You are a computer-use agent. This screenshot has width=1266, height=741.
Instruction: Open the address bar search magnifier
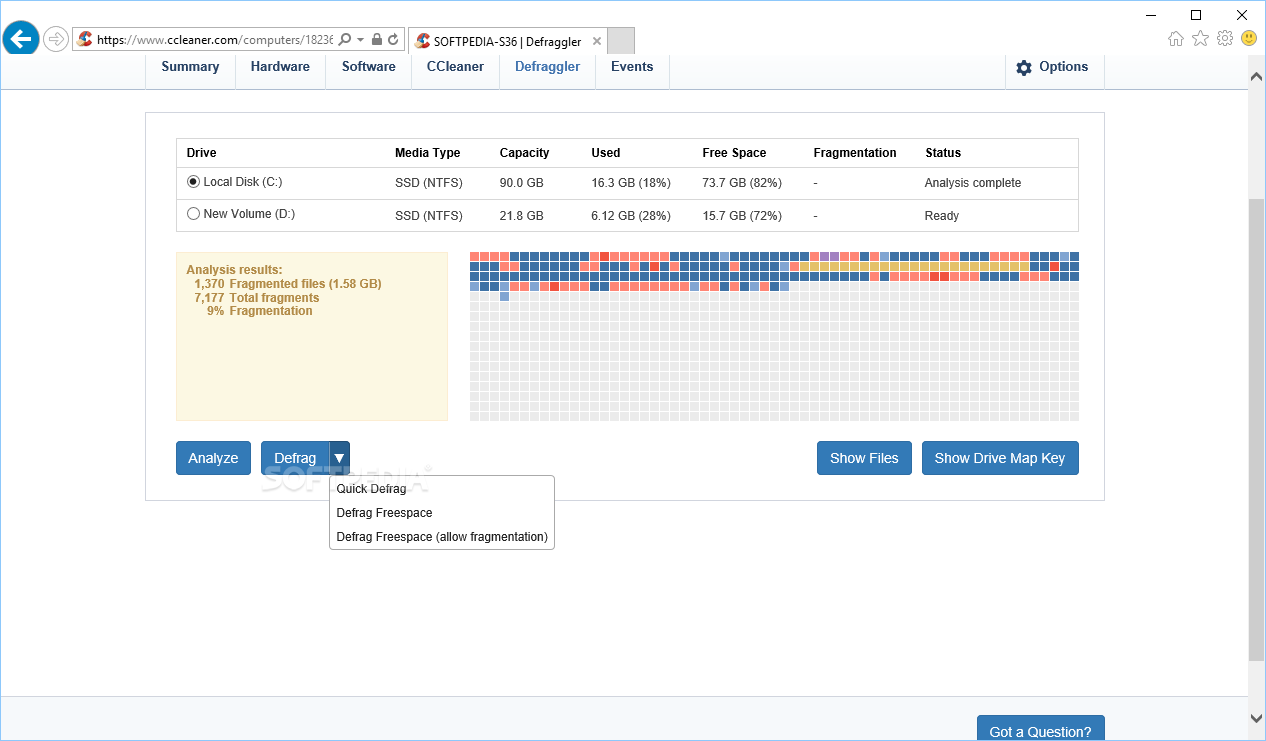(344, 40)
